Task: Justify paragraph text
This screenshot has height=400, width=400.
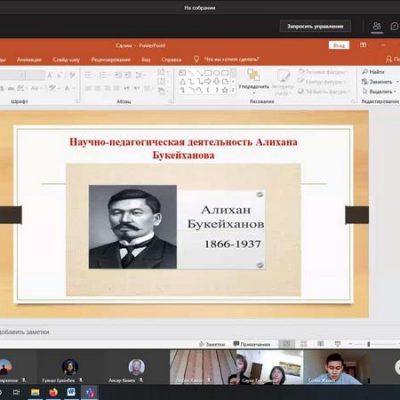Action: (x=116, y=89)
